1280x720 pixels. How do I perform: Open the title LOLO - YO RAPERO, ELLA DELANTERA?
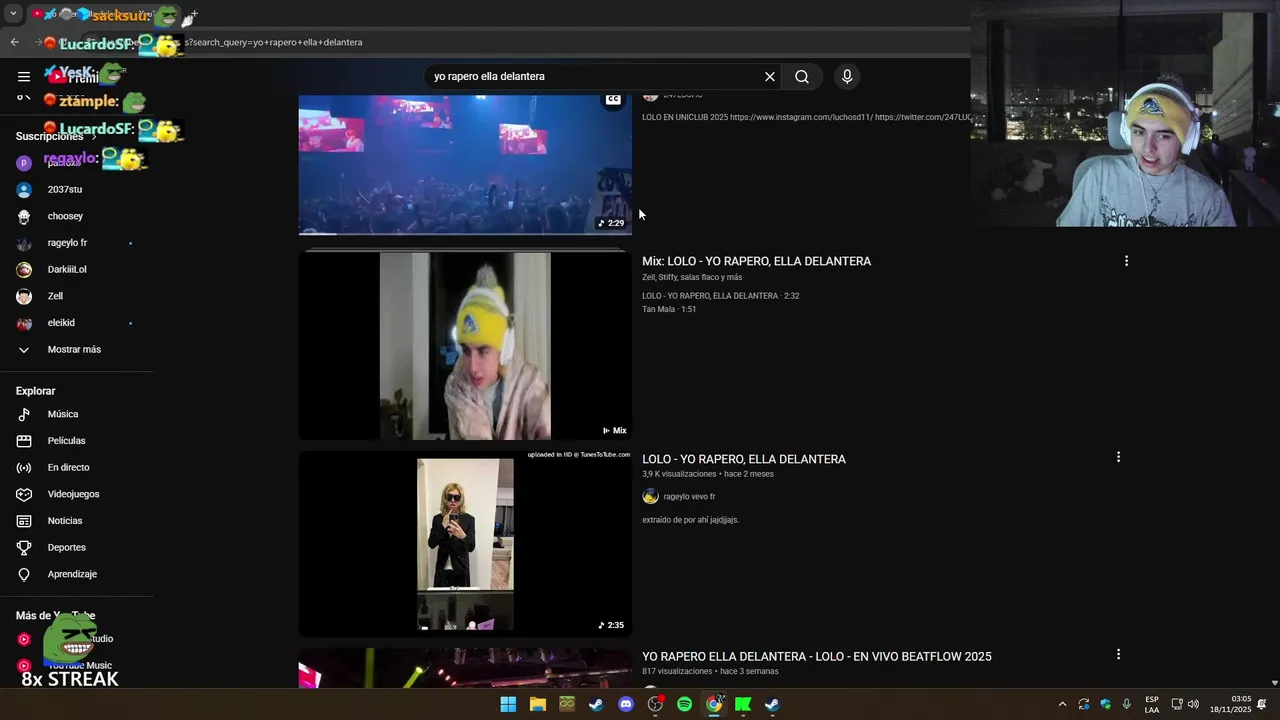[x=744, y=459]
